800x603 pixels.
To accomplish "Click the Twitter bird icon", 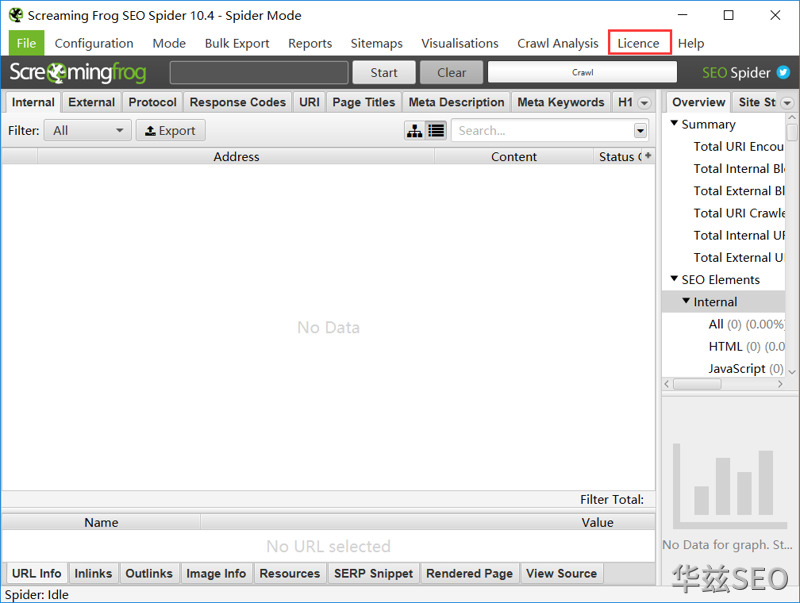I will pyautogui.click(x=783, y=72).
